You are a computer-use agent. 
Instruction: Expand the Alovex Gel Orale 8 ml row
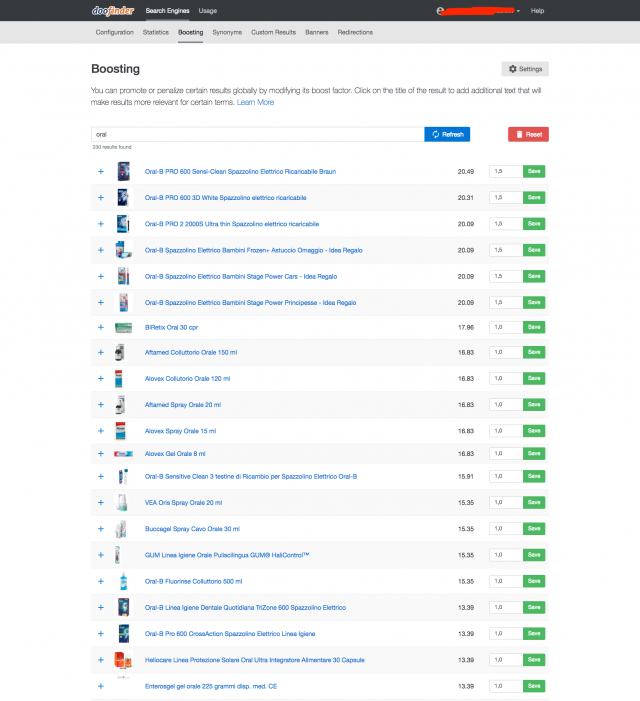(x=101, y=454)
